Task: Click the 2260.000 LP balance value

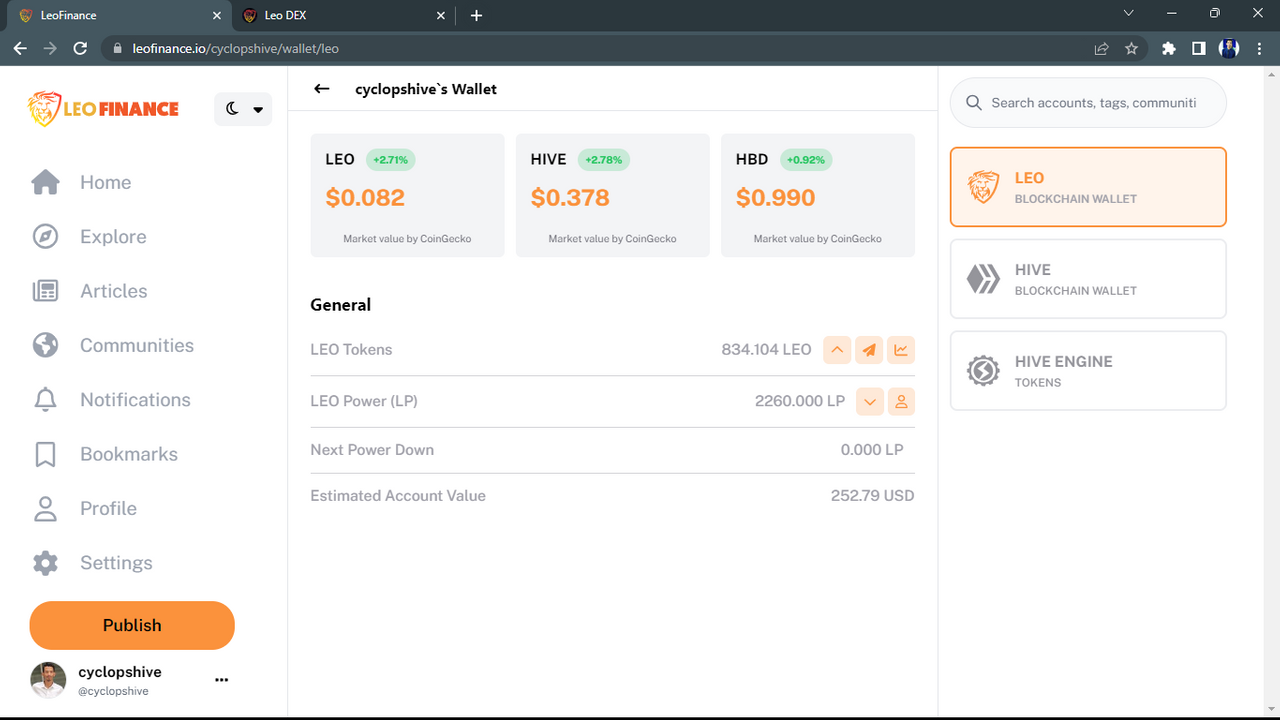Action: (x=800, y=402)
